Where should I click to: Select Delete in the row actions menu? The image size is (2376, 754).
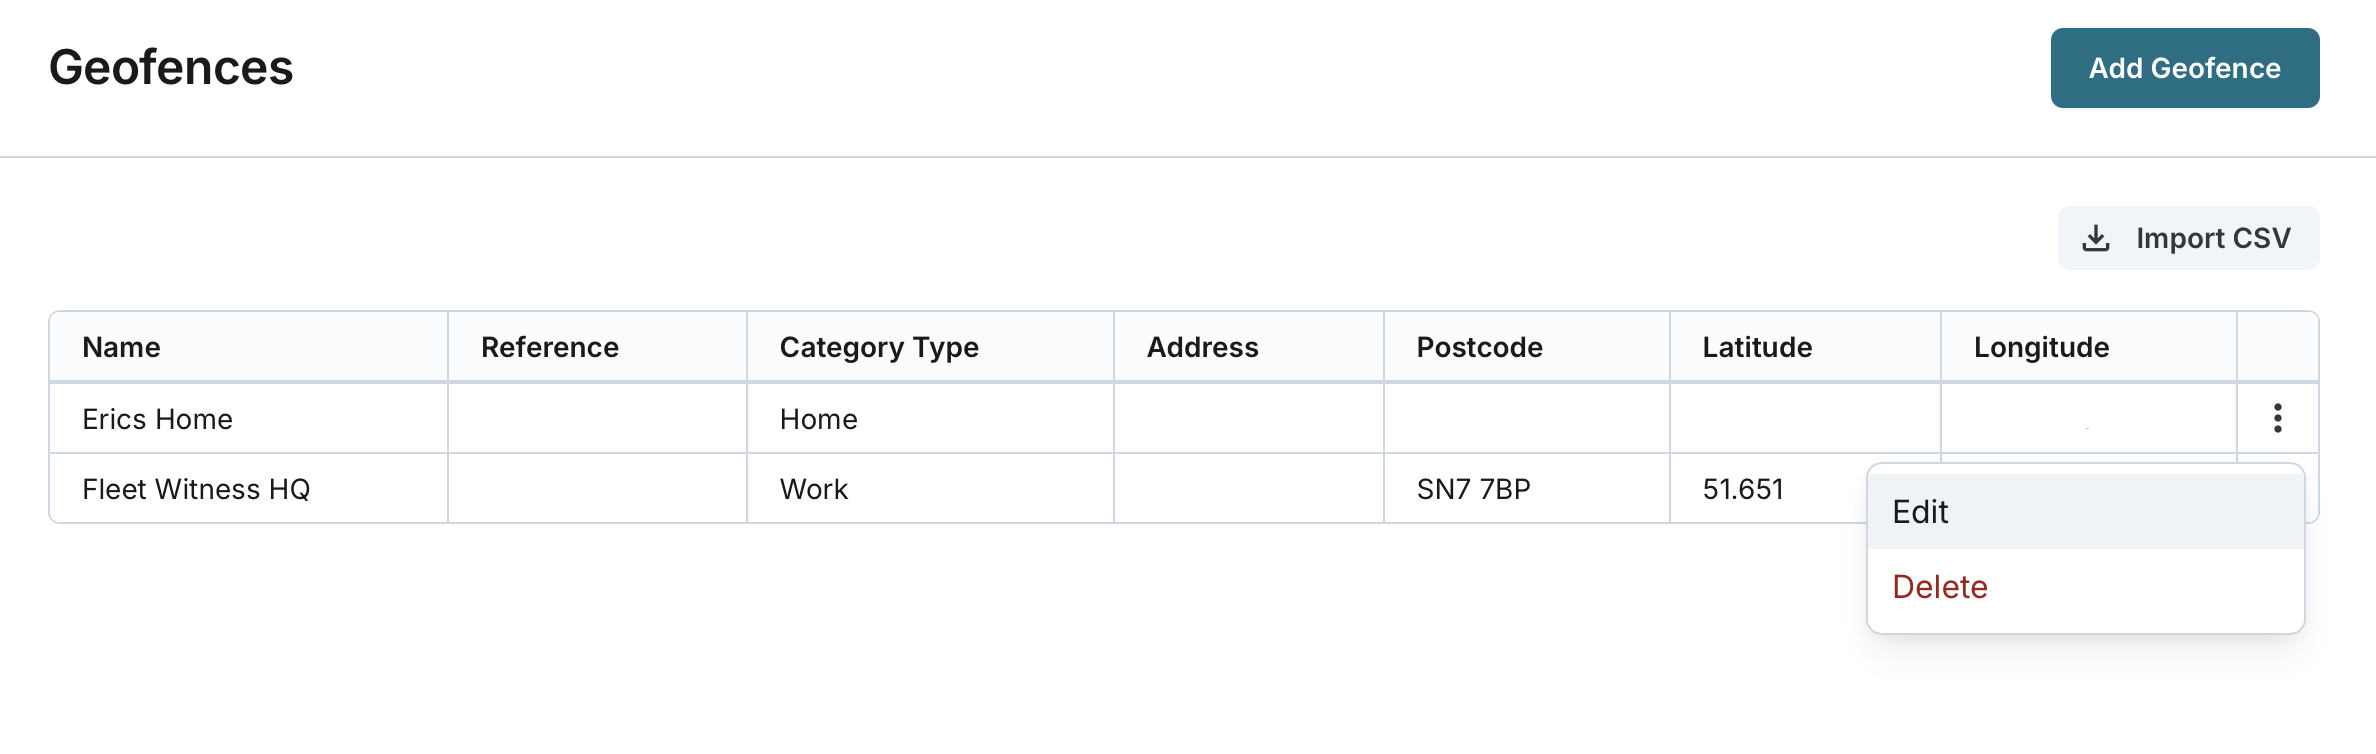click(1940, 587)
